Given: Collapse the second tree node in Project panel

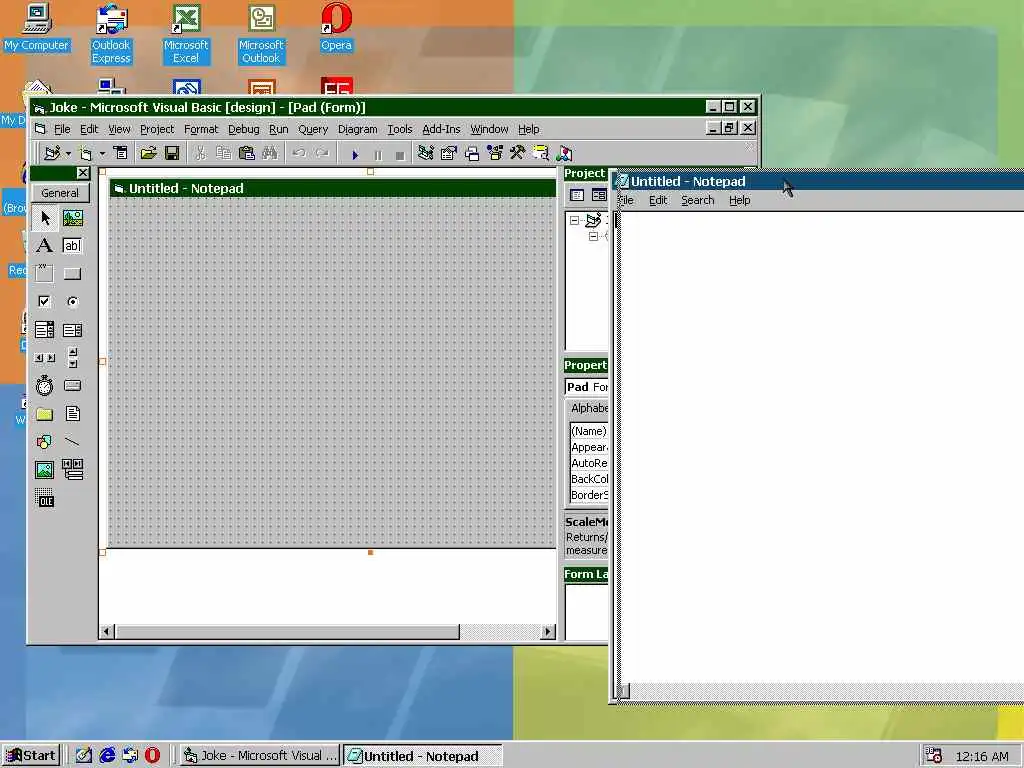Looking at the screenshot, I should pyautogui.click(x=593, y=236).
